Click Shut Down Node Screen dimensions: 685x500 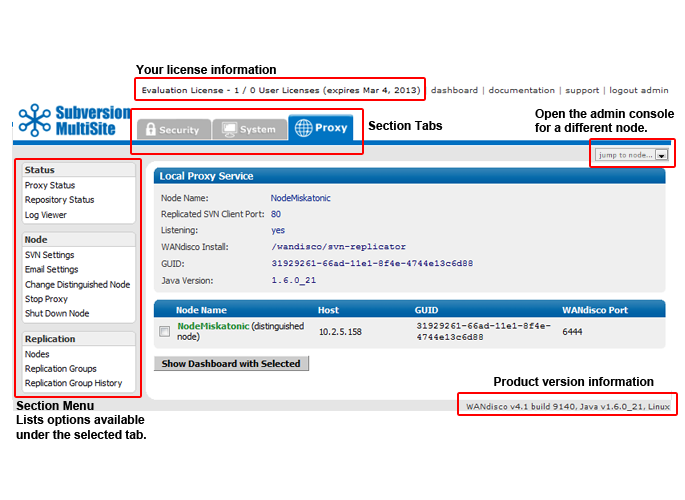[x=57, y=314]
